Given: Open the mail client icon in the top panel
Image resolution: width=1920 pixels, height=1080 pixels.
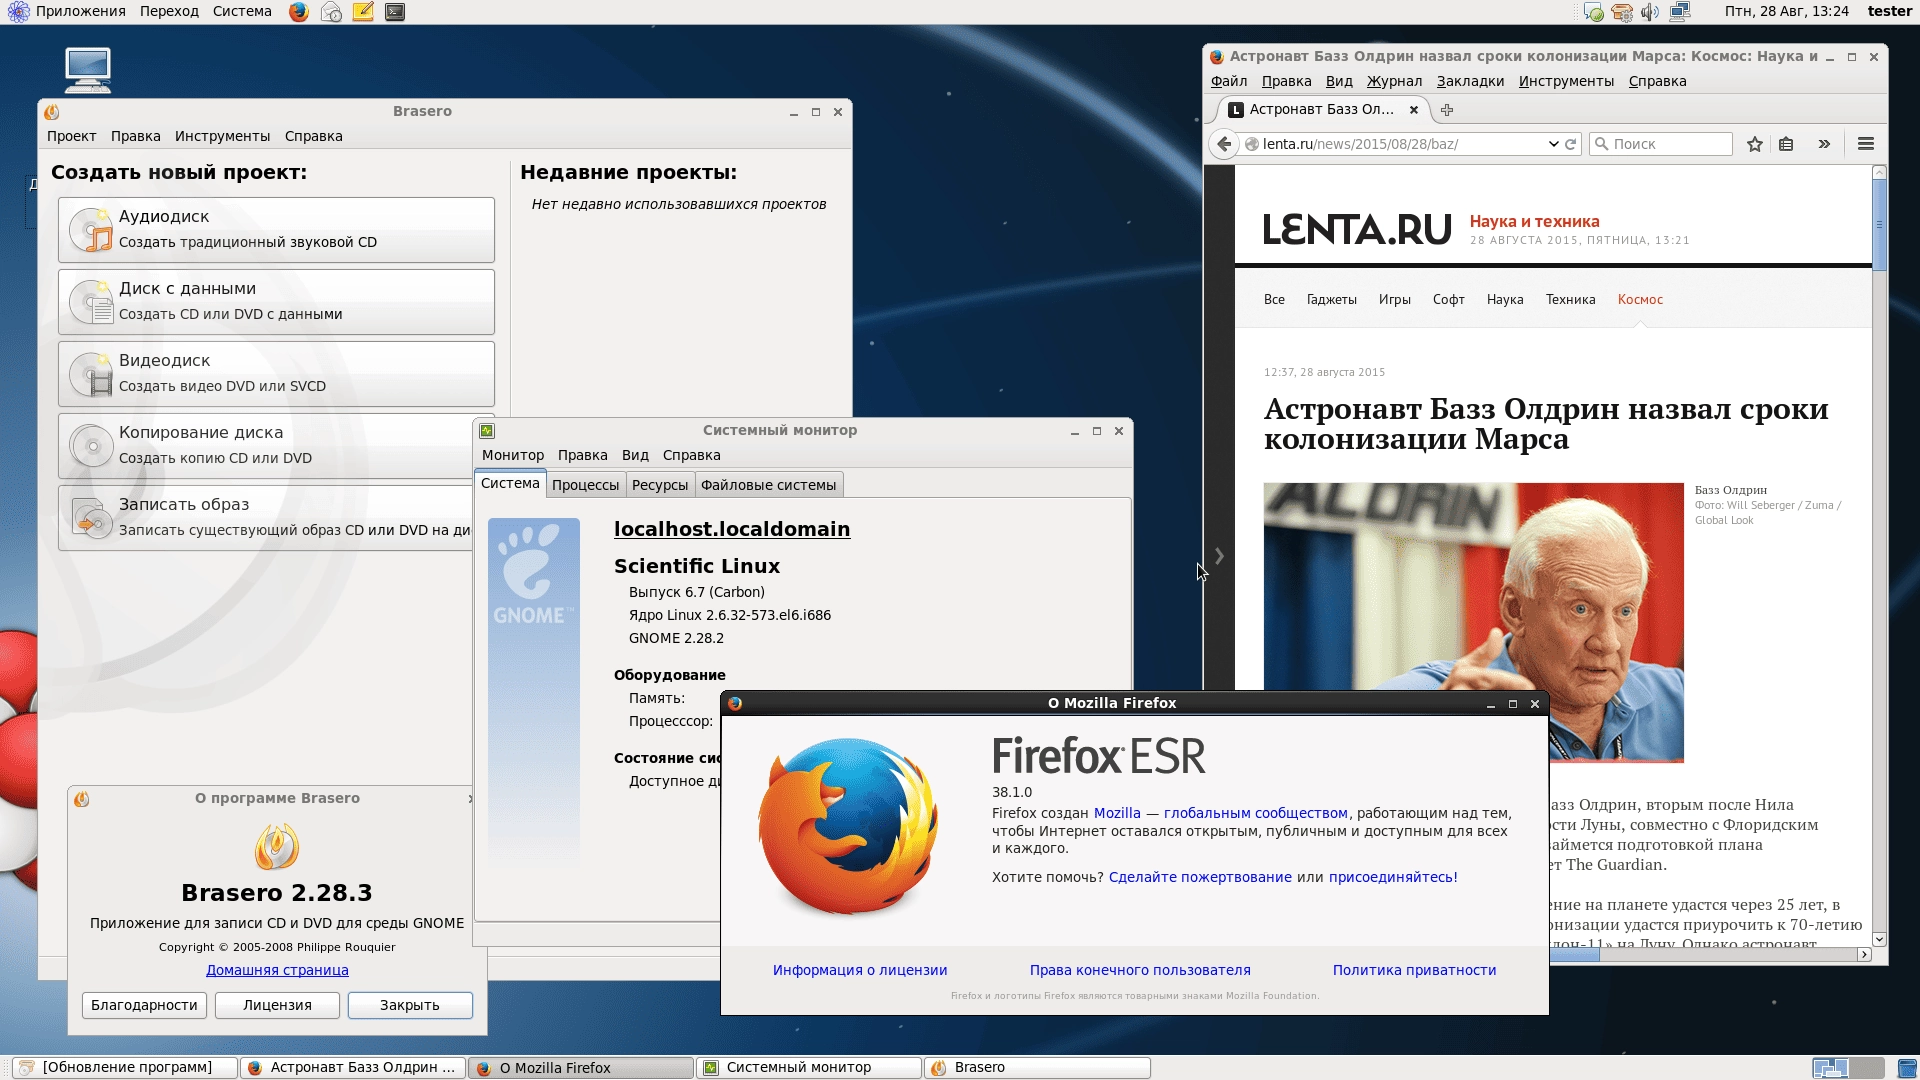Looking at the screenshot, I should pos(331,12).
